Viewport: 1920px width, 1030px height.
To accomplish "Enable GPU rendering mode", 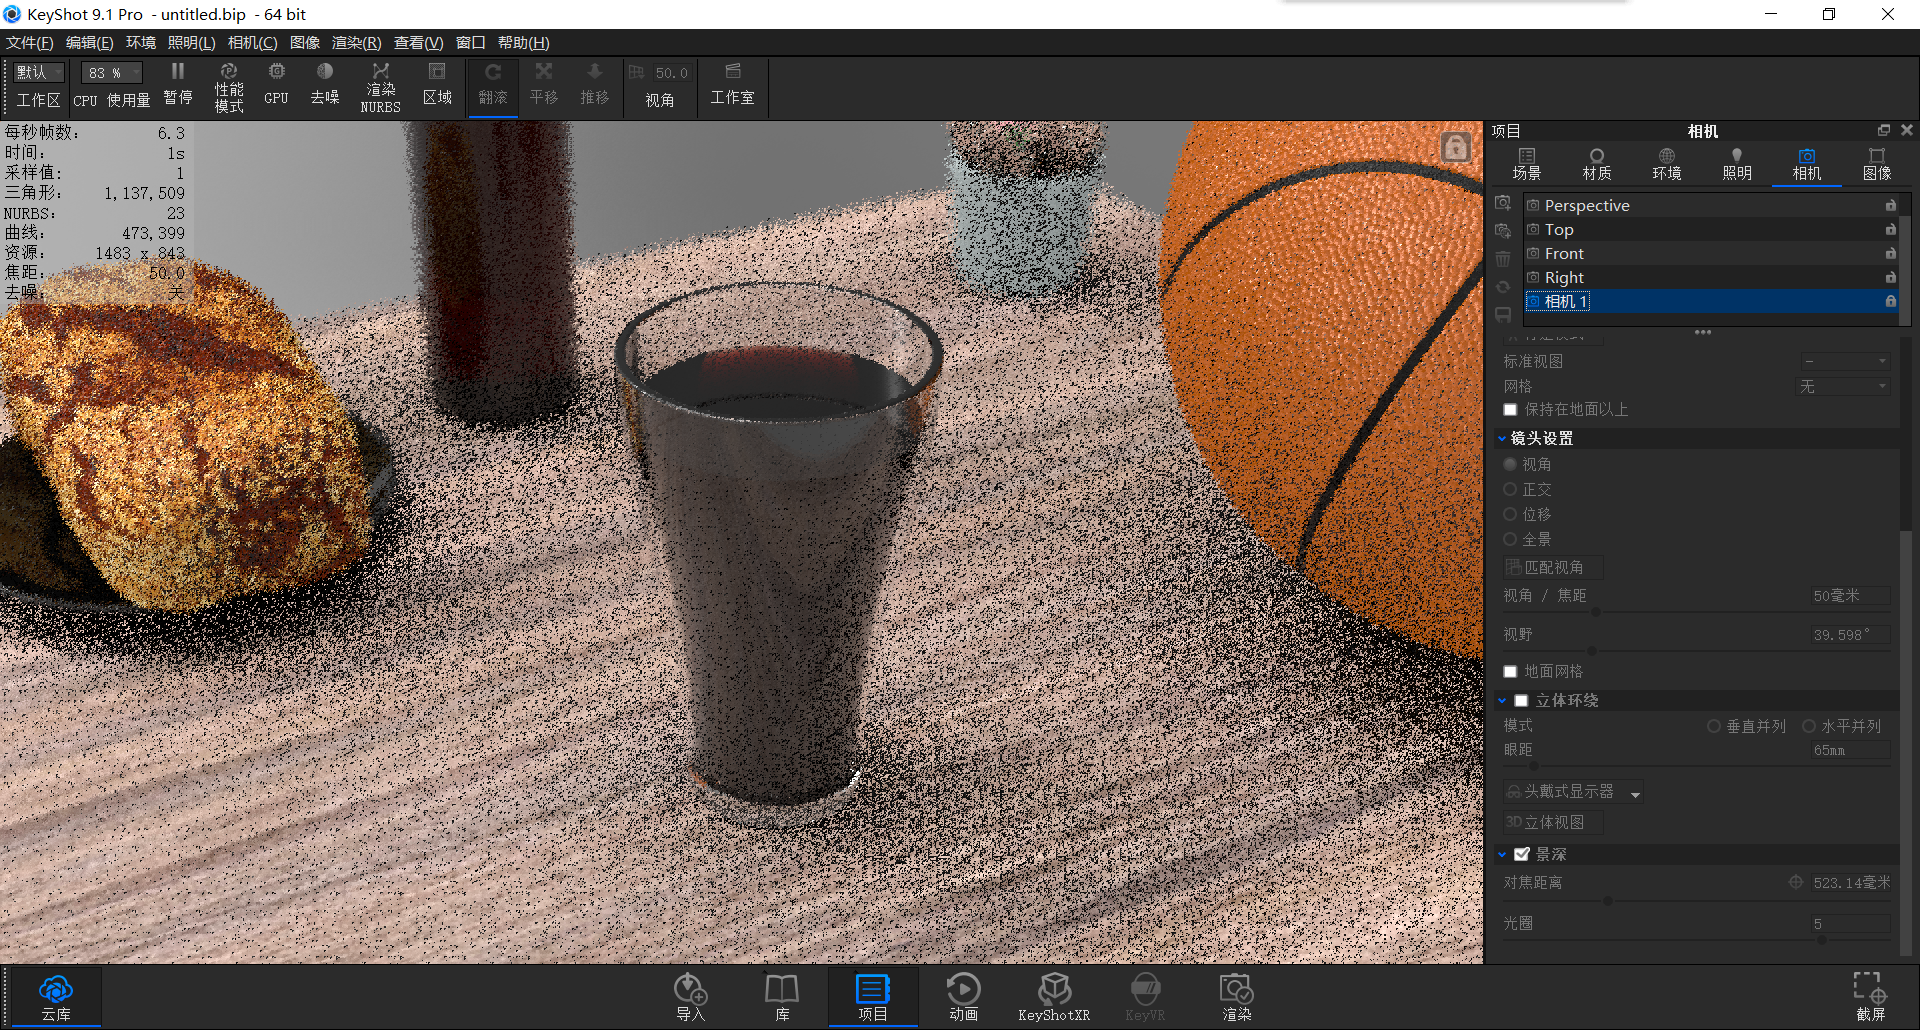I will 276,86.
